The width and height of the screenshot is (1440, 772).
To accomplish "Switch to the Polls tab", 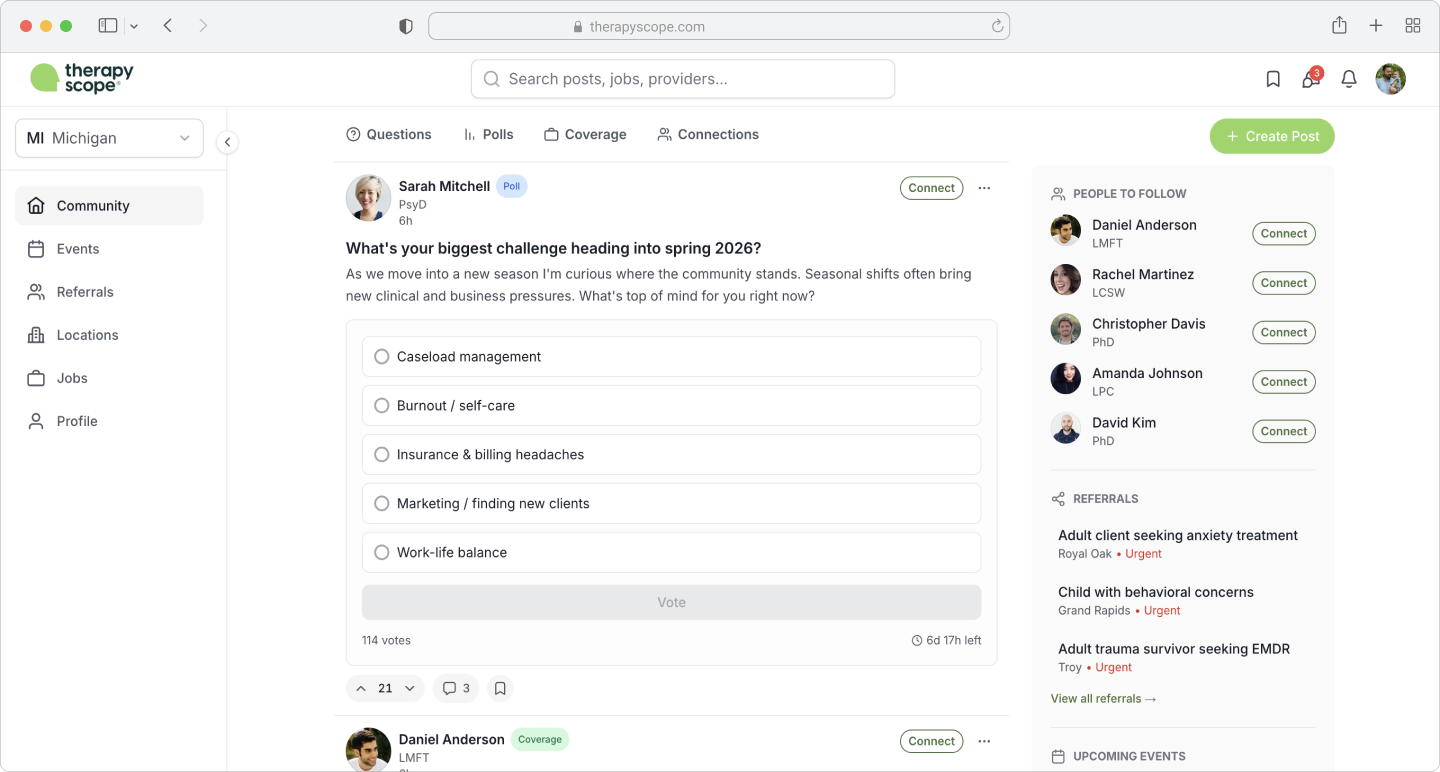I will 488,134.
